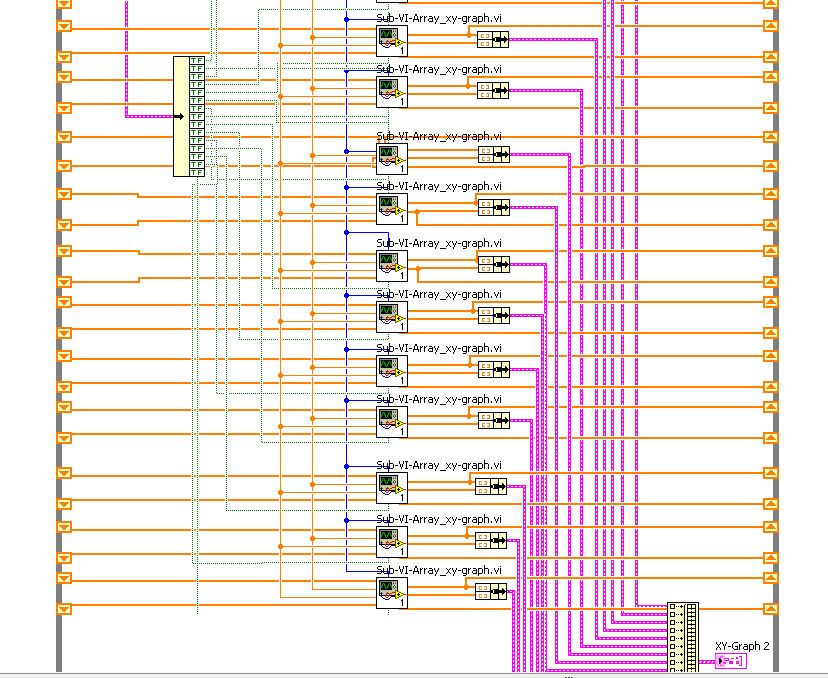The width and height of the screenshot is (828, 678).
Task: Select the Bundle node beside the third Sub-VI
Action: pos(494,154)
